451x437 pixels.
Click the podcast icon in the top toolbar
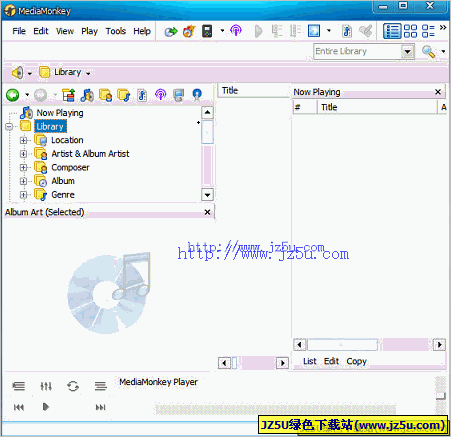[236, 31]
